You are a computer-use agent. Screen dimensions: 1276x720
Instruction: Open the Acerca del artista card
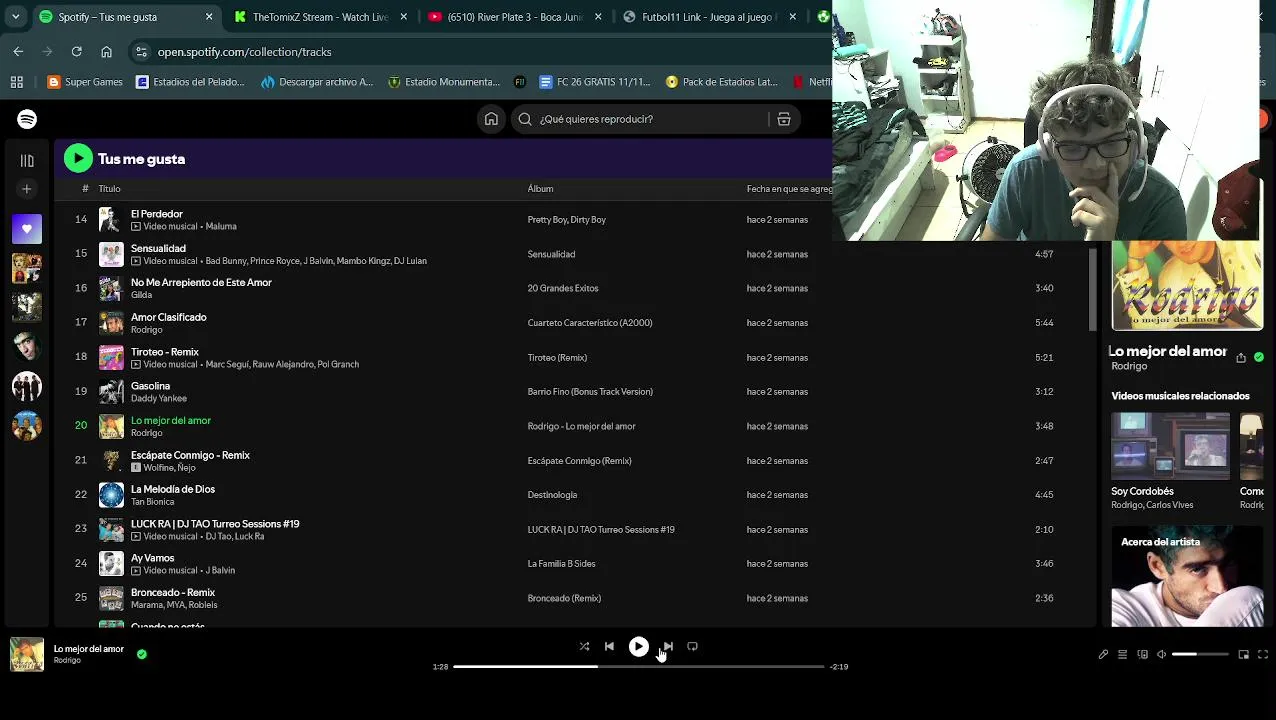point(1187,579)
